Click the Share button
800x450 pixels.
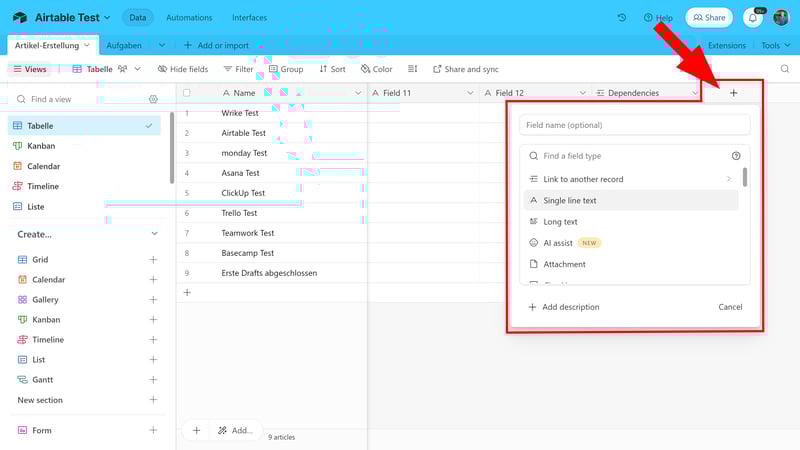(x=709, y=17)
